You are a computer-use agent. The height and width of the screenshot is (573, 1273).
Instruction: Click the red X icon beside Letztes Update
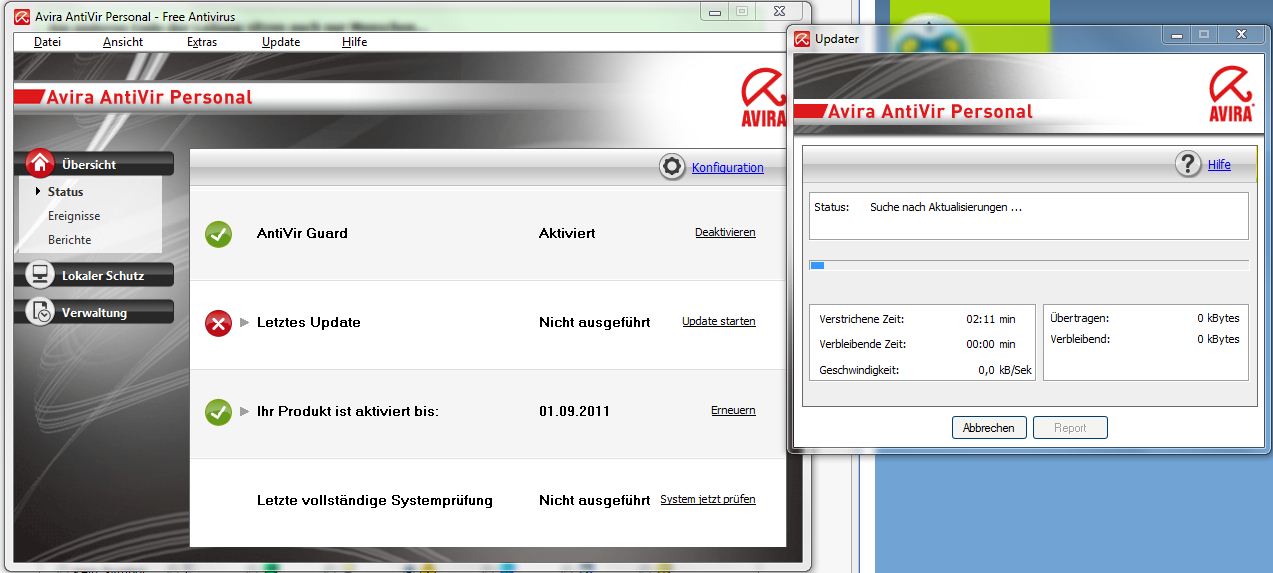(218, 323)
